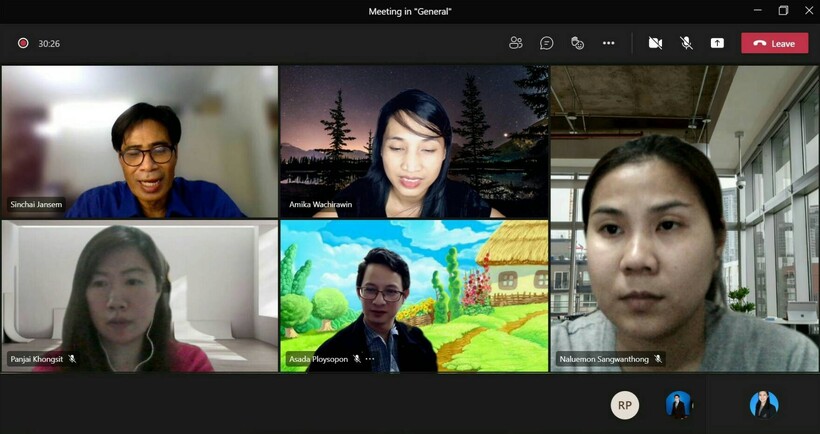Close the meeting window
Screen dimensions: 820x434
tap(808, 10)
